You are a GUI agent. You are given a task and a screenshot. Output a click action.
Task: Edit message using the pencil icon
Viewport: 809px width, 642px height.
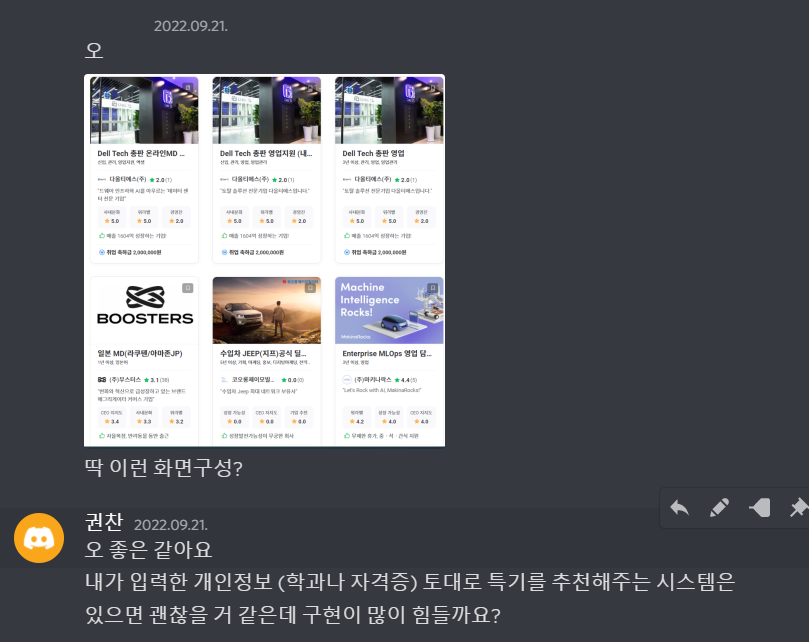click(x=719, y=508)
